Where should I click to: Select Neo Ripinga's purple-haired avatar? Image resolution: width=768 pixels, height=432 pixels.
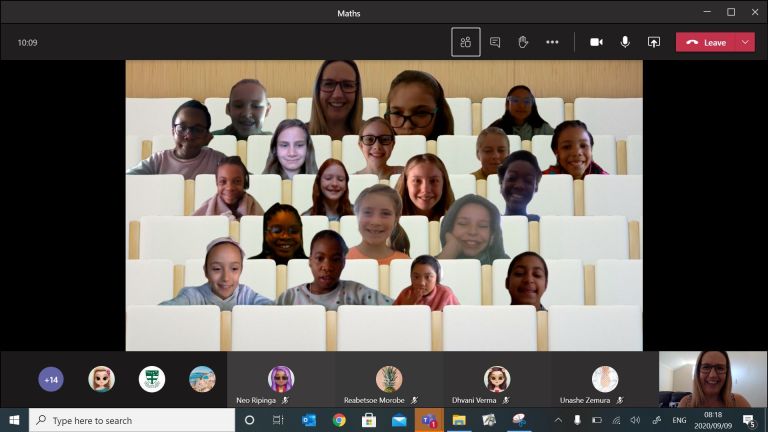click(281, 379)
